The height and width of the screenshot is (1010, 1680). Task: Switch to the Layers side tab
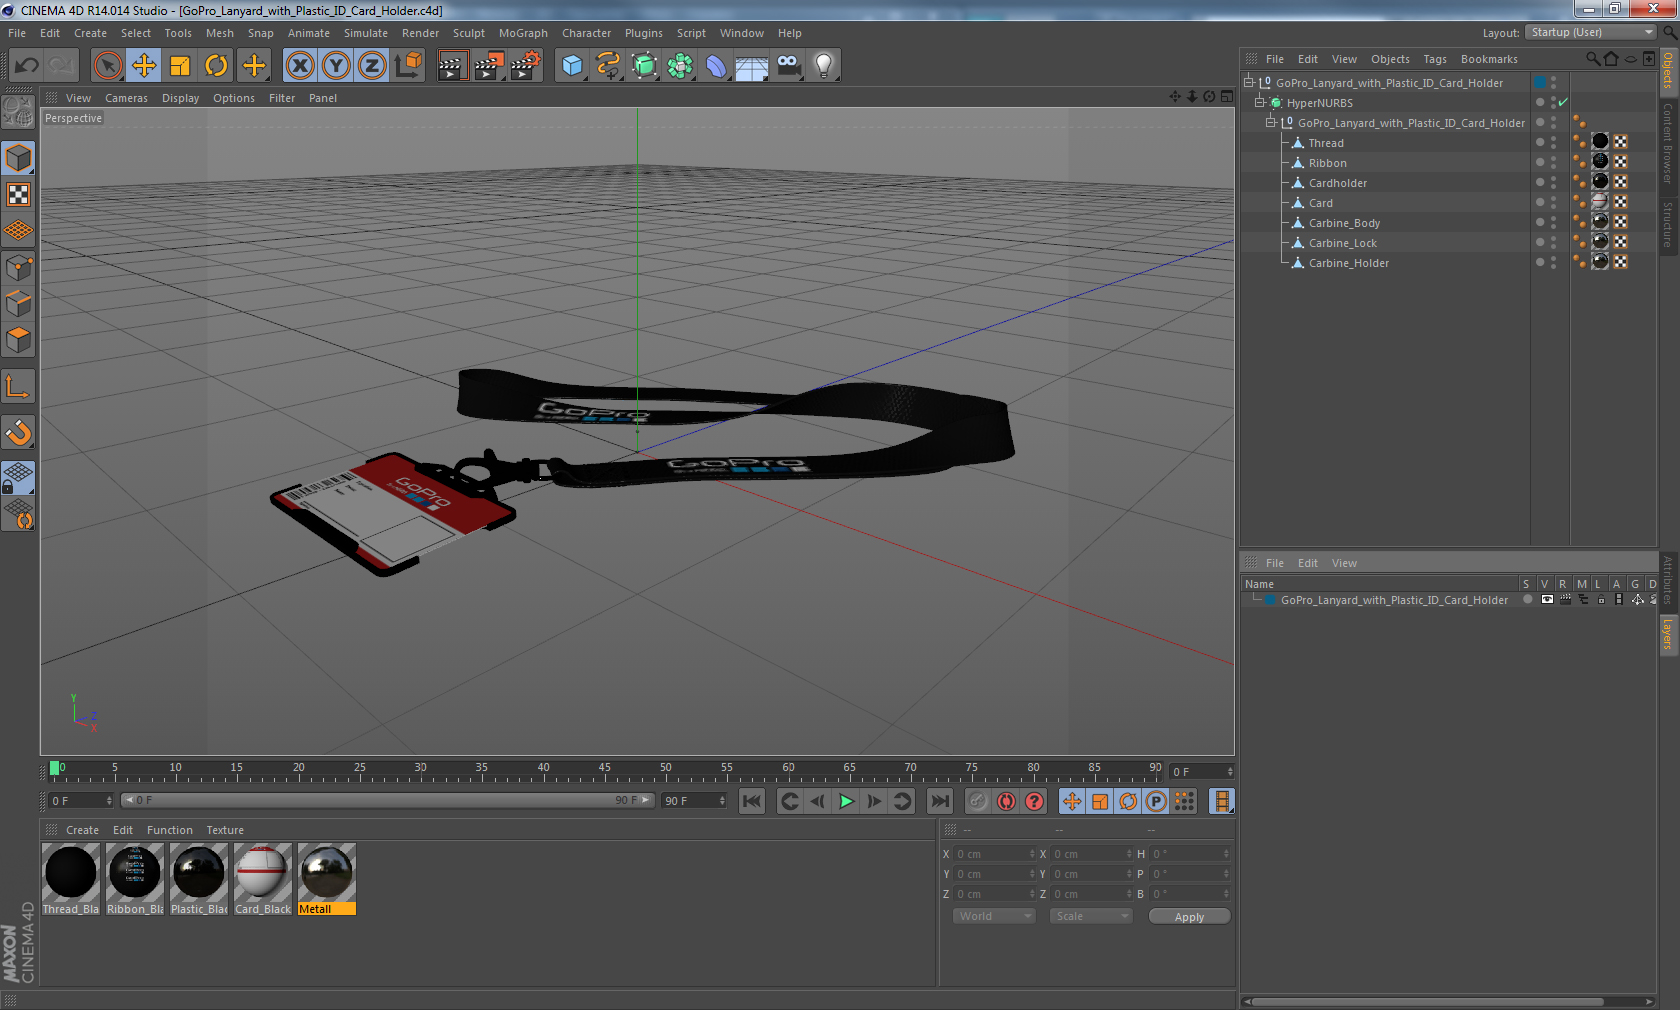pyautogui.click(x=1668, y=634)
